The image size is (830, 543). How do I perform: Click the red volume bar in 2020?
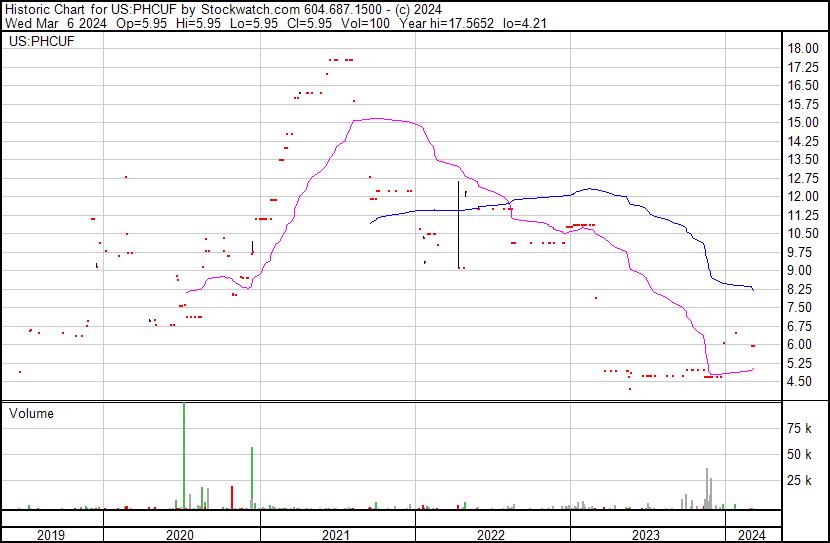click(x=232, y=497)
